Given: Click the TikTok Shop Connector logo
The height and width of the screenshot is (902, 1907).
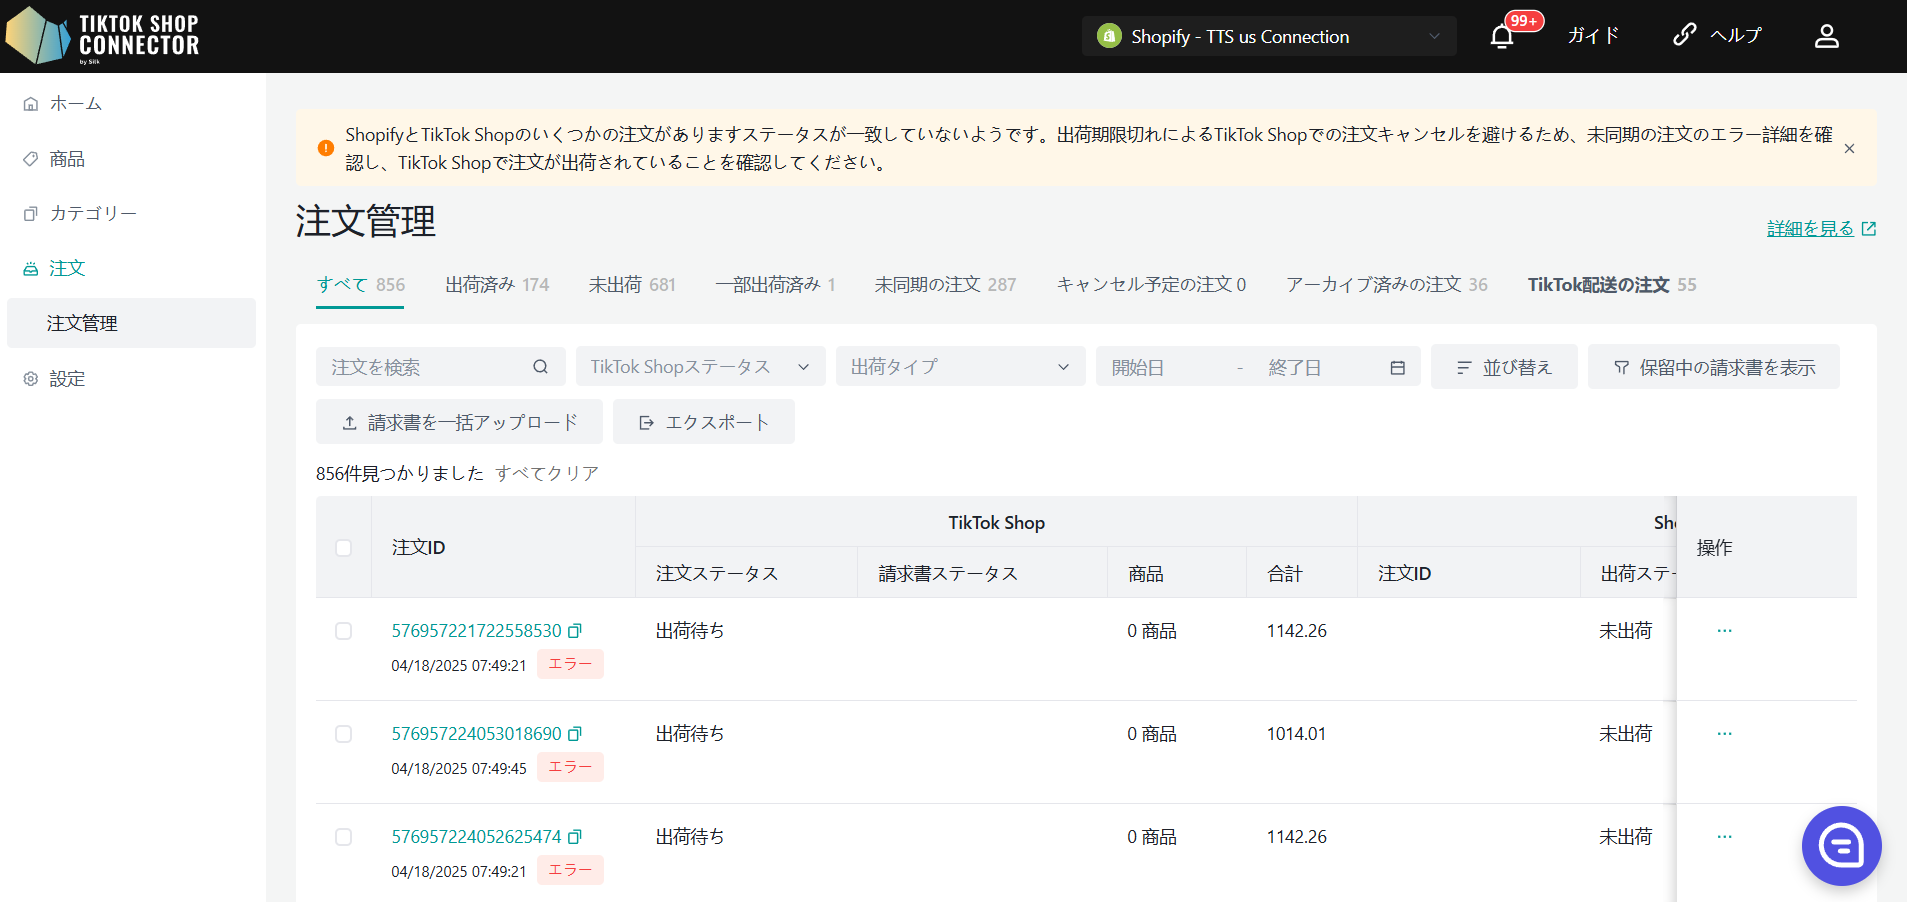Looking at the screenshot, I should 103,35.
